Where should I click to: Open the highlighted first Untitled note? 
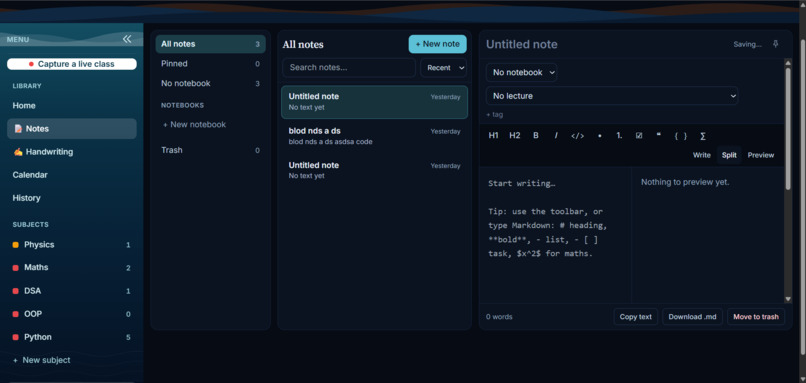tap(374, 102)
